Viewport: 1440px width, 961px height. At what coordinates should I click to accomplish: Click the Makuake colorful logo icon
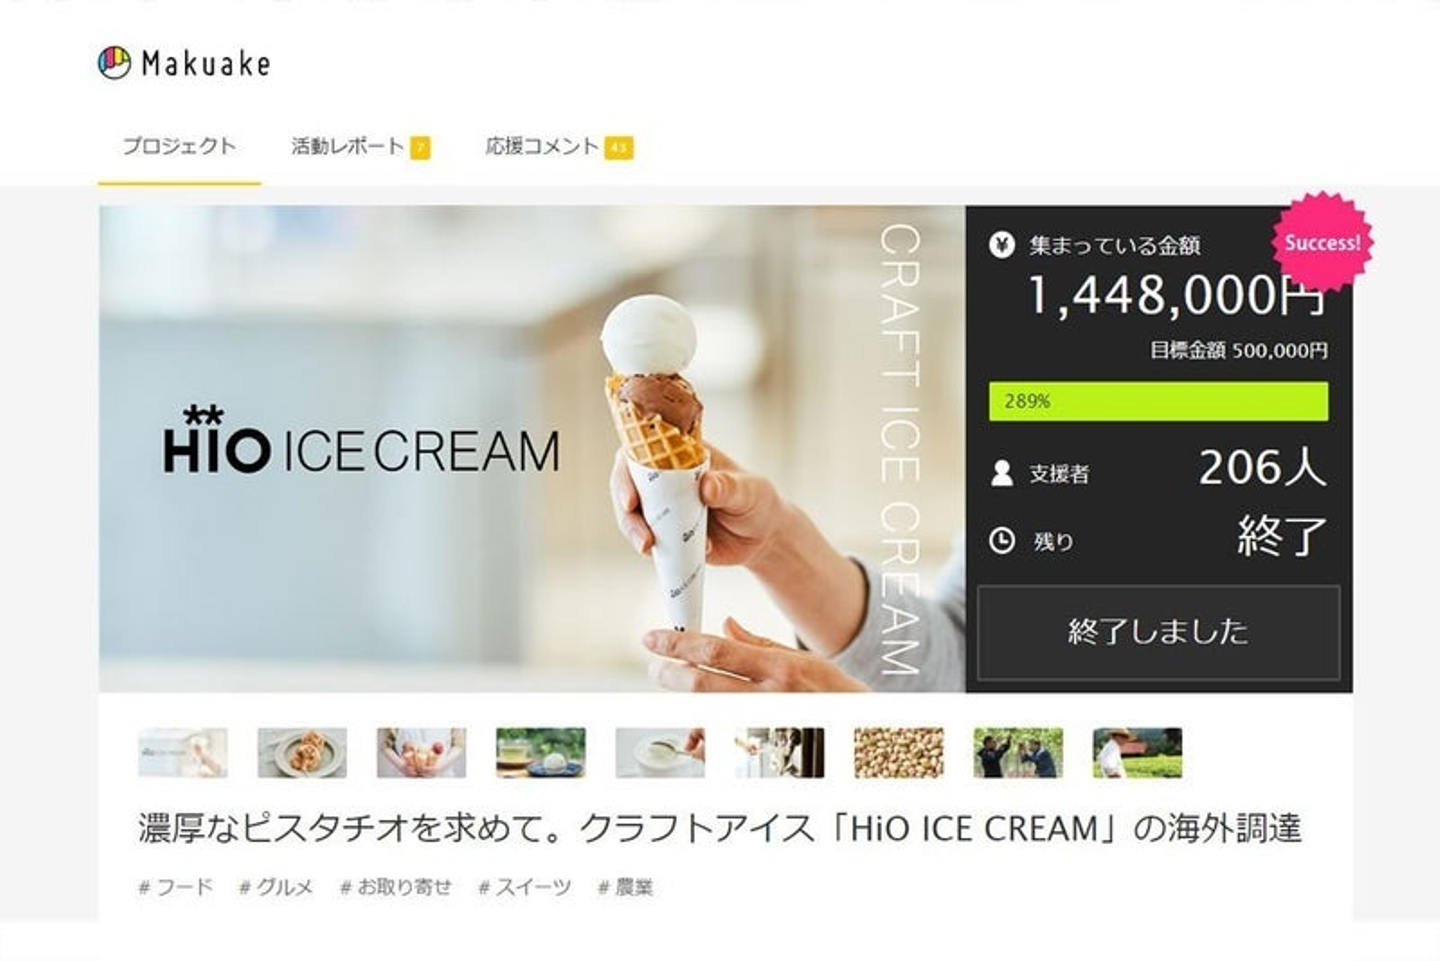pyautogui.click(x=114, y=63)
